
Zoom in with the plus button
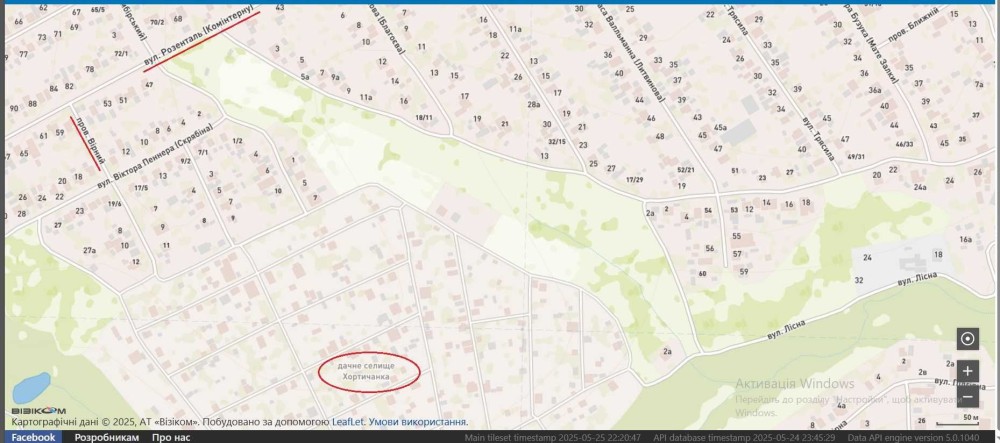(x=967, y=371)
